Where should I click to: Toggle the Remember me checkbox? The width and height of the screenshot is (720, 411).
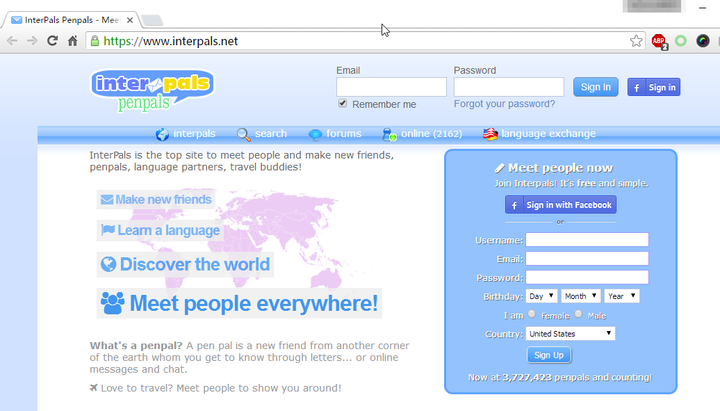click(x=343, y=103)
